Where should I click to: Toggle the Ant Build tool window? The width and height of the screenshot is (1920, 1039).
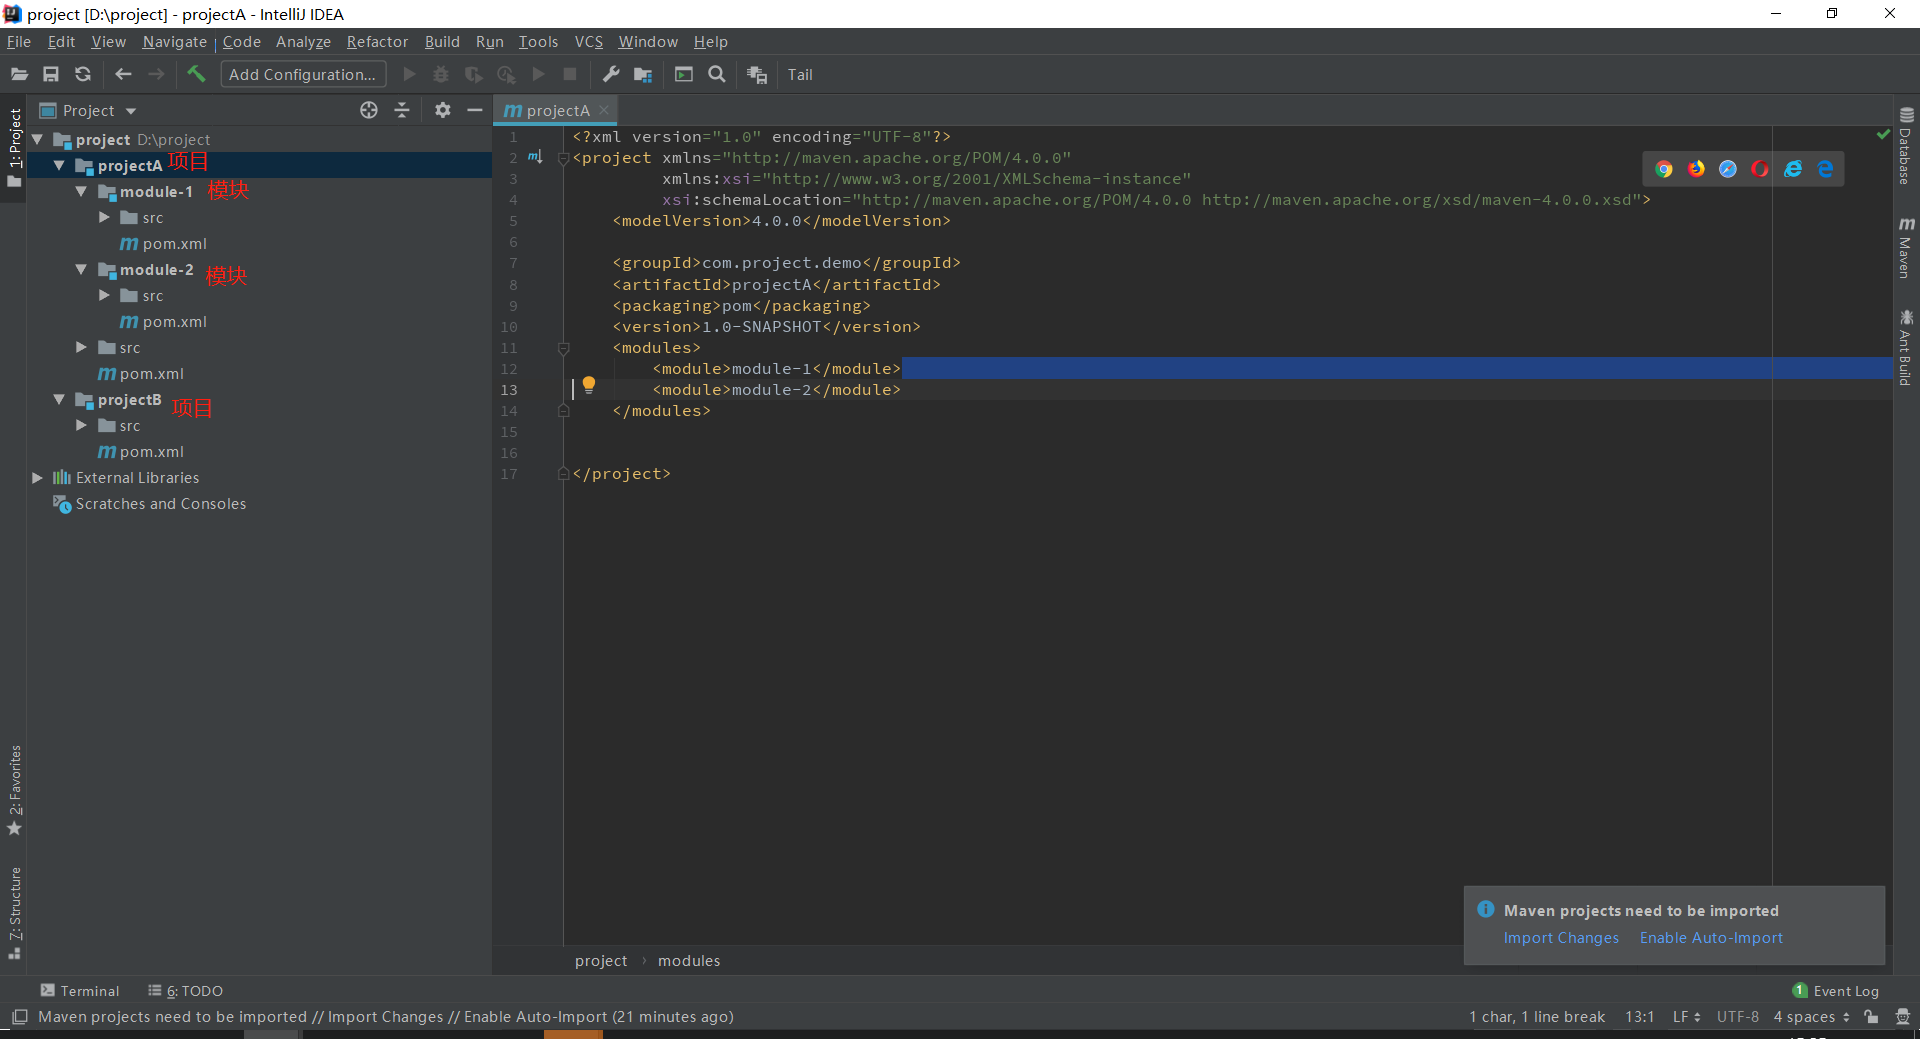point(1906,347)
